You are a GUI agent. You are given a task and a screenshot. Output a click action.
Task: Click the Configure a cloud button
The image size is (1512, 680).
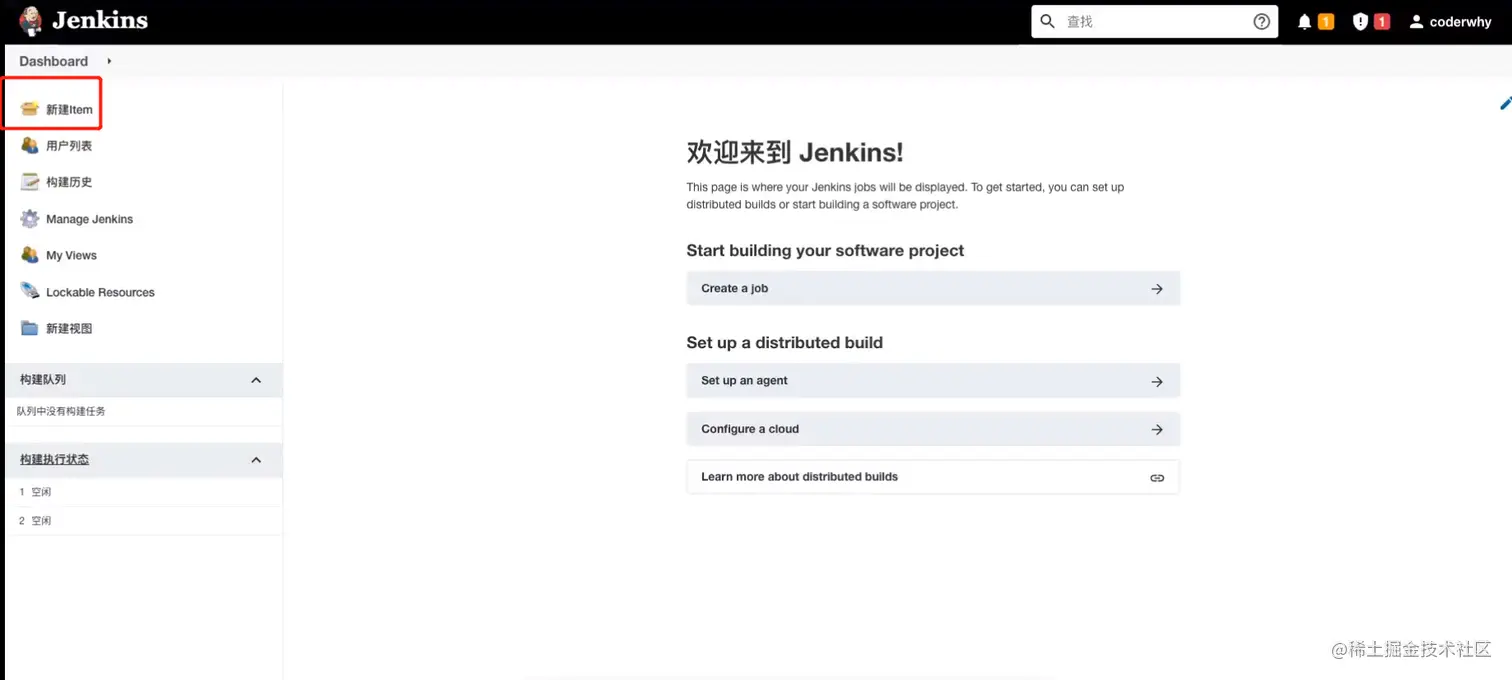click(933, 429)
